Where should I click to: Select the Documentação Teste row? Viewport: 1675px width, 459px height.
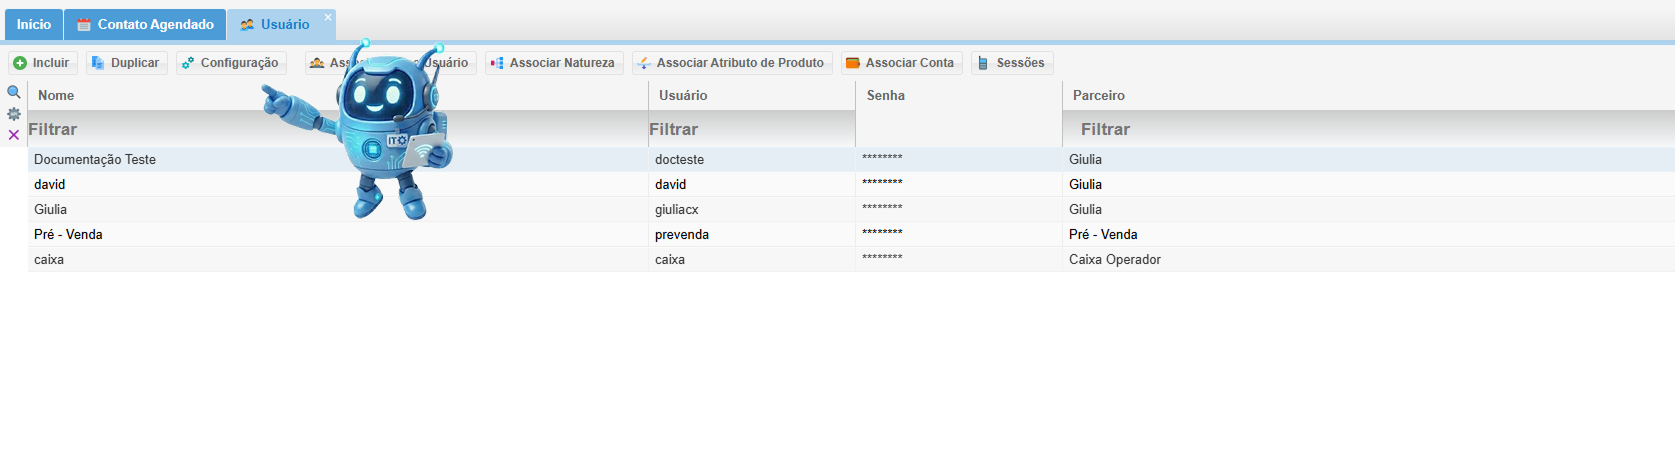95,160
